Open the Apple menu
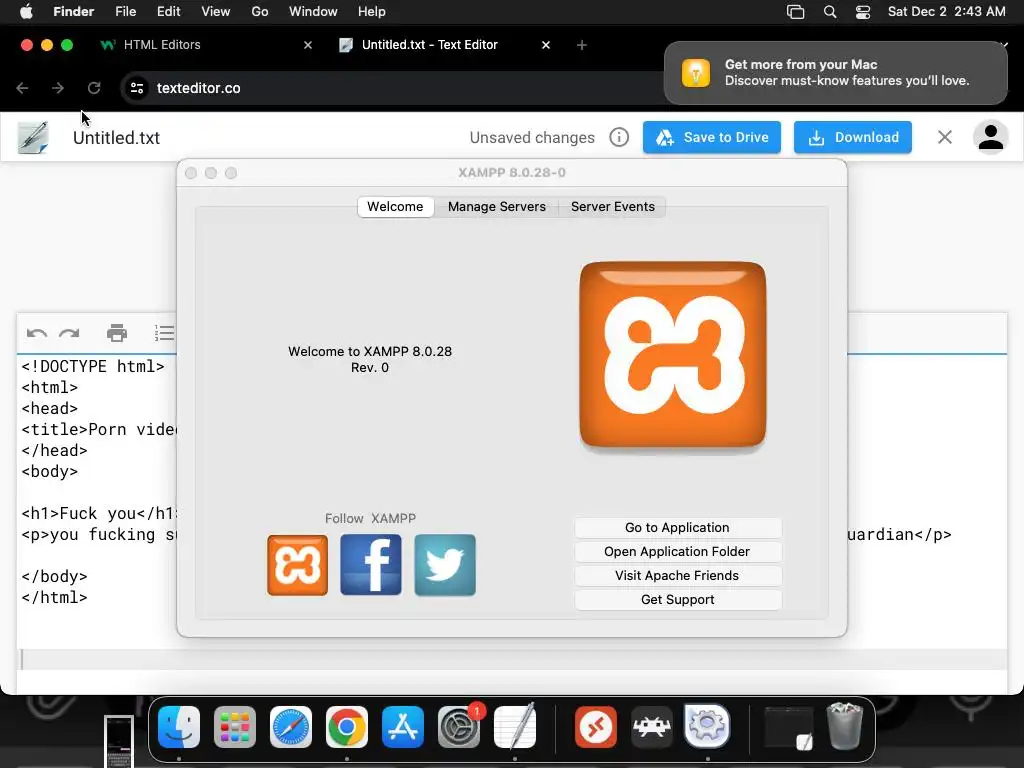The height and width of the screenshot is (768, 1024). tap(26, 12)
